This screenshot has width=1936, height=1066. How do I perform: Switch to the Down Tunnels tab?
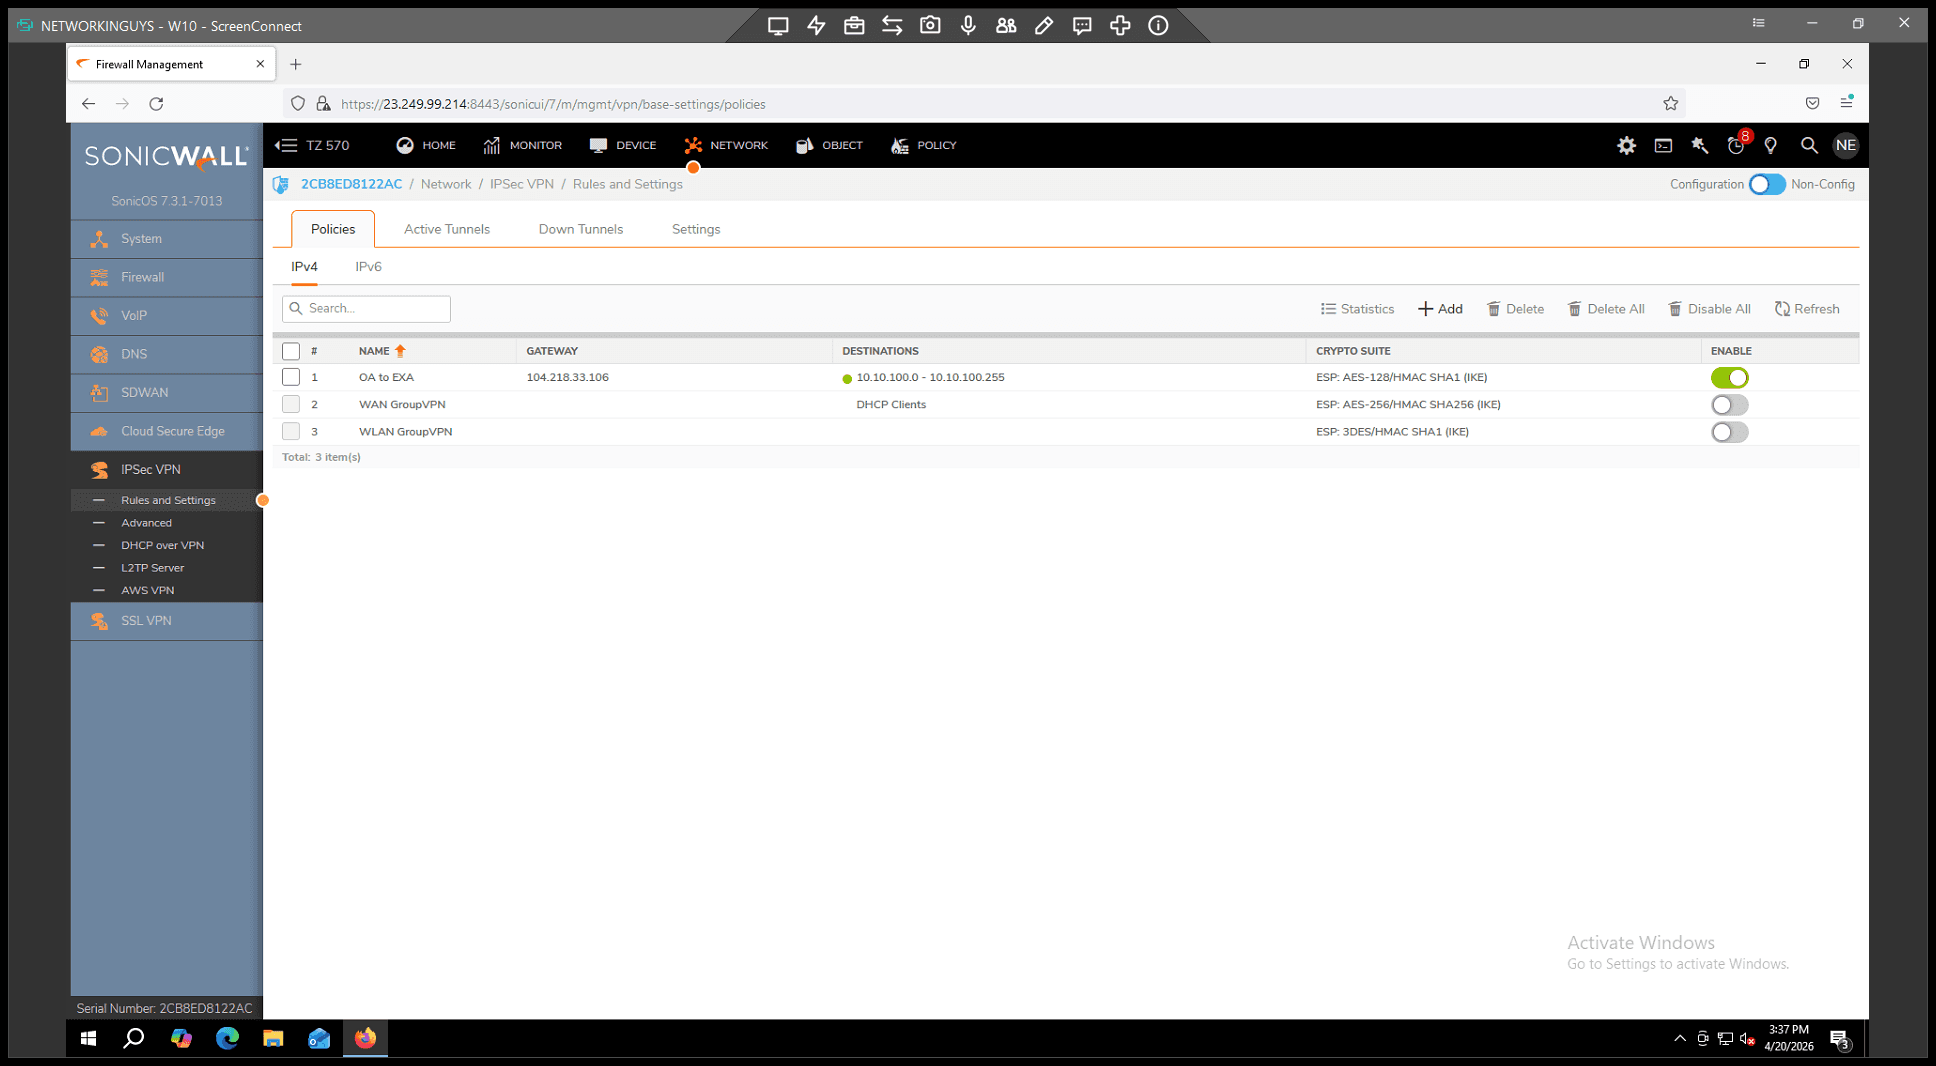pyautogui.click(x=580, y=229)
